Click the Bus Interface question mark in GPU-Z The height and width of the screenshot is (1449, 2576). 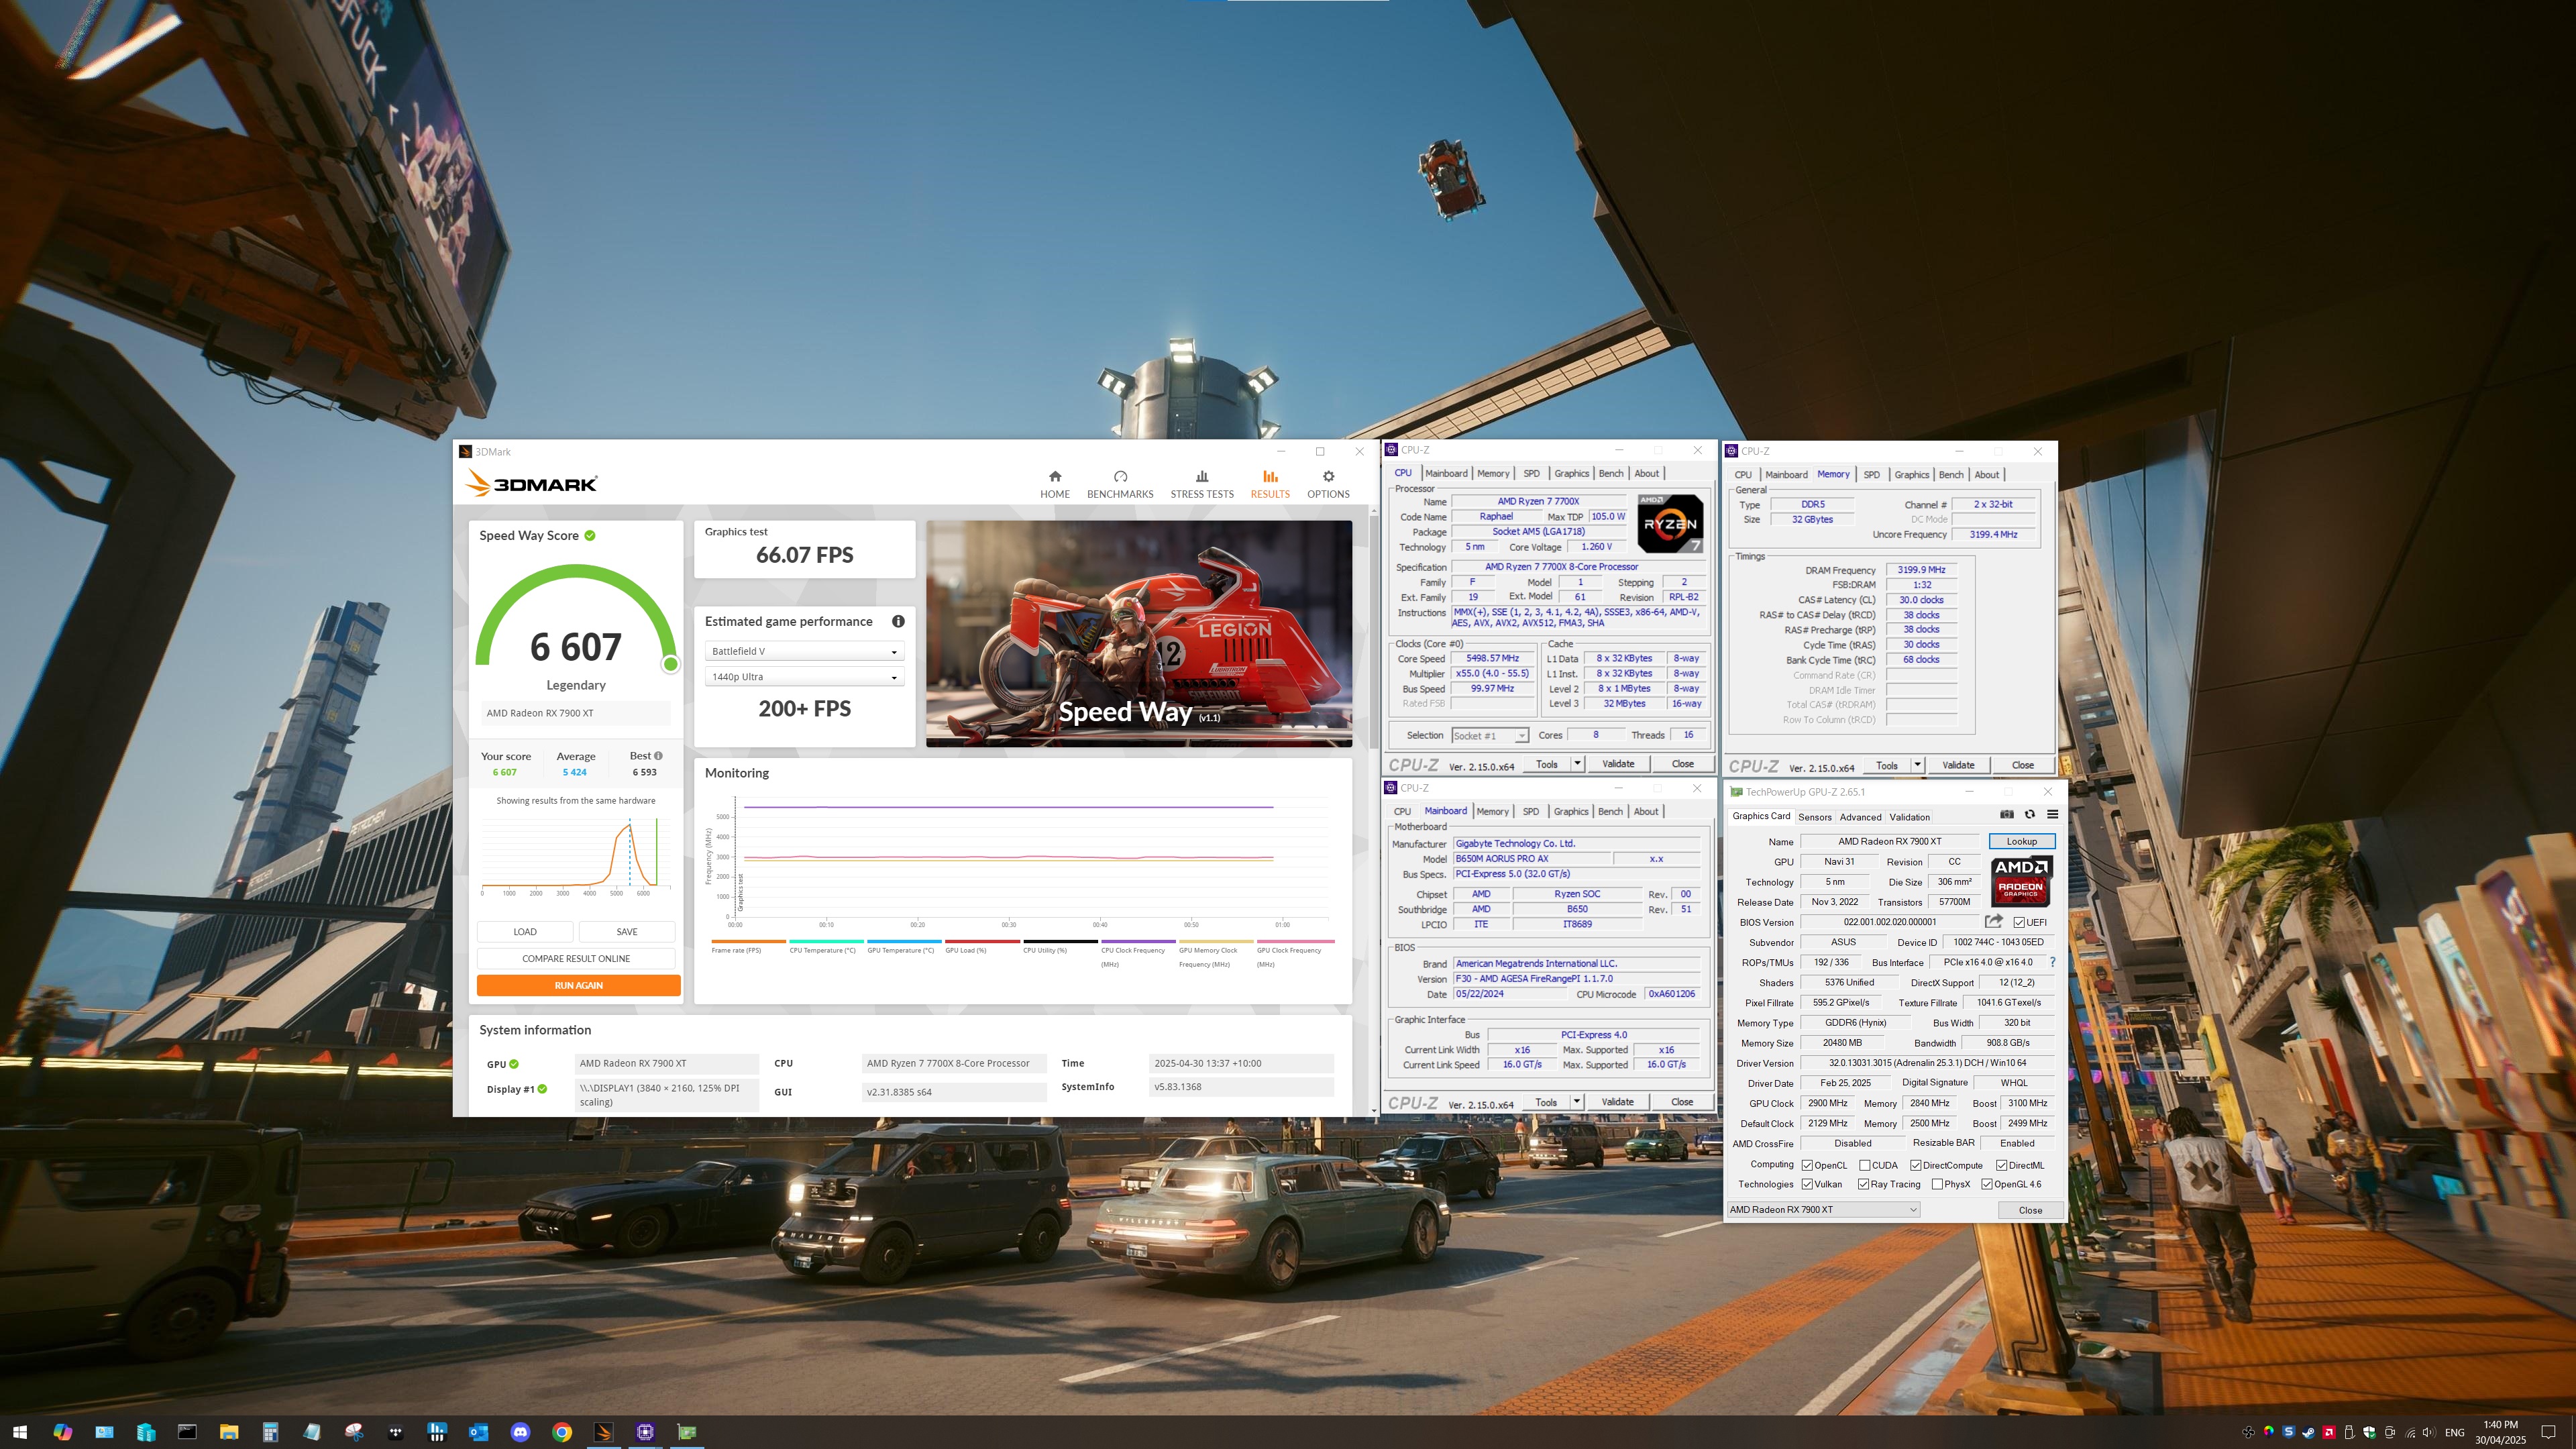click(x=2052, y=962)
